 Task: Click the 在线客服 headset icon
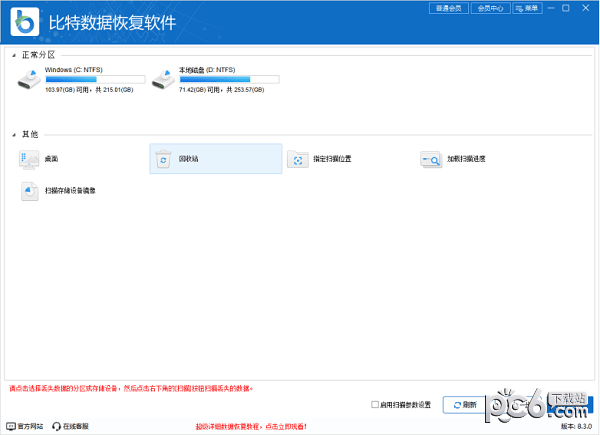point(56,426)
